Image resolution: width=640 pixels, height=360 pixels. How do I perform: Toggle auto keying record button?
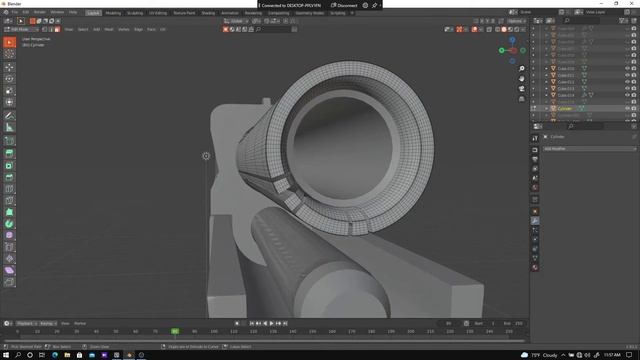pos(237,323)
